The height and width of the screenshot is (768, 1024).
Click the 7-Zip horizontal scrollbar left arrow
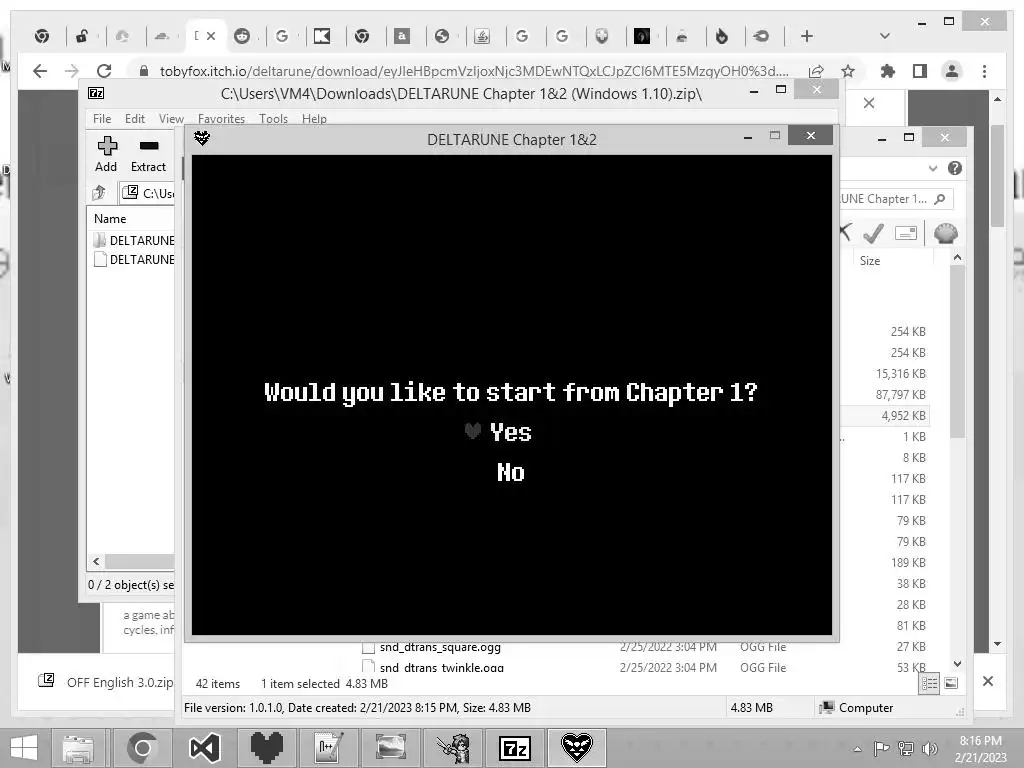coord(97,562)
